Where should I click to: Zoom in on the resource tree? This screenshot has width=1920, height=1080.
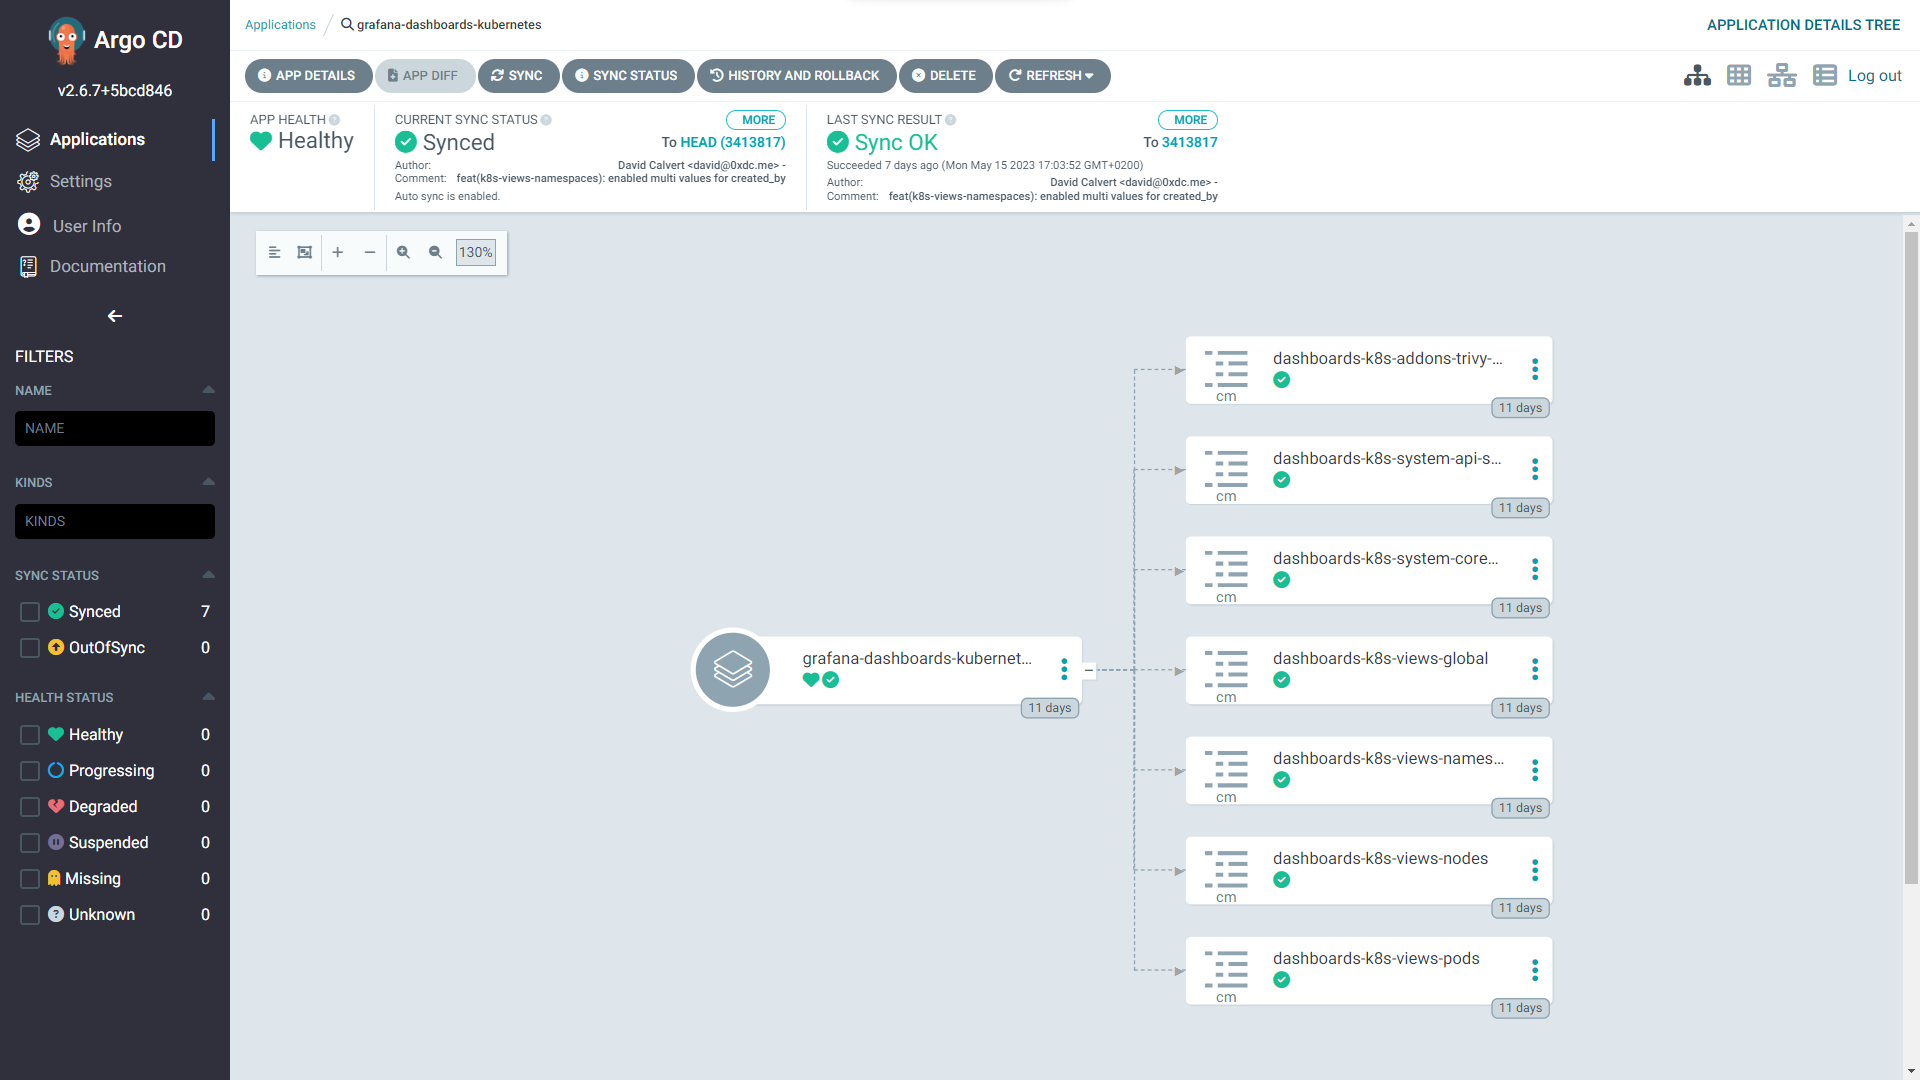pyautogui.click(x=403, y=253)
